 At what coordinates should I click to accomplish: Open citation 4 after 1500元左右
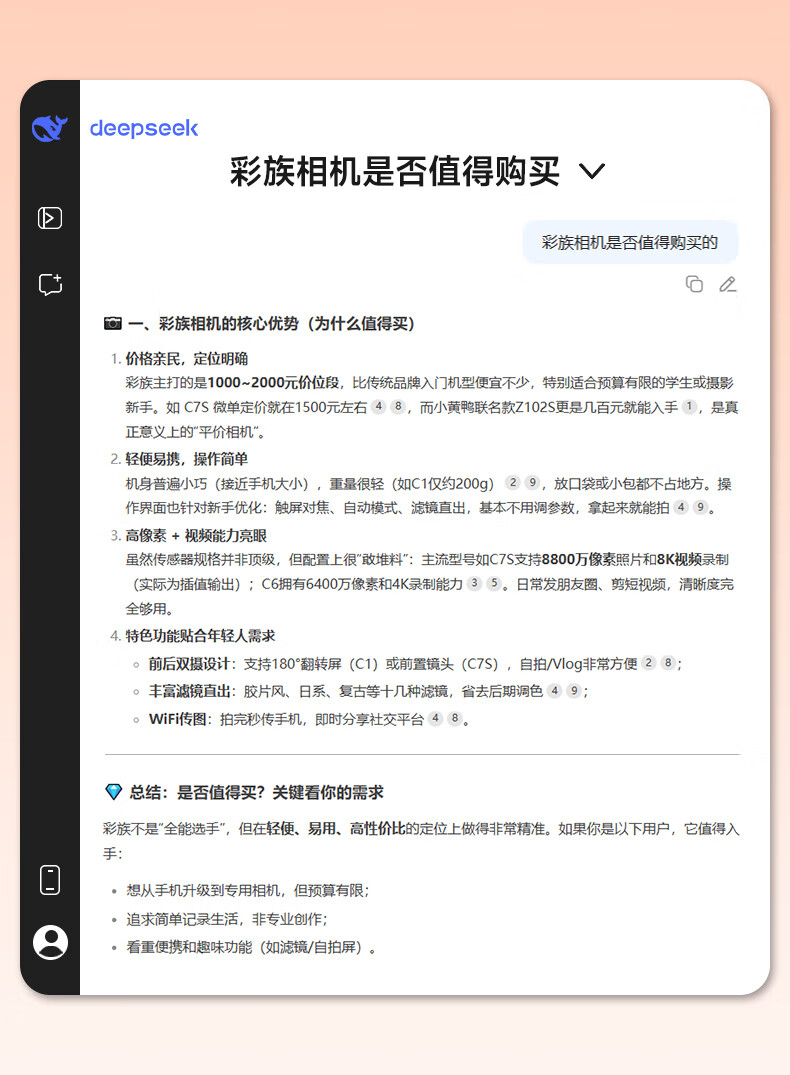tap(378, 406)
